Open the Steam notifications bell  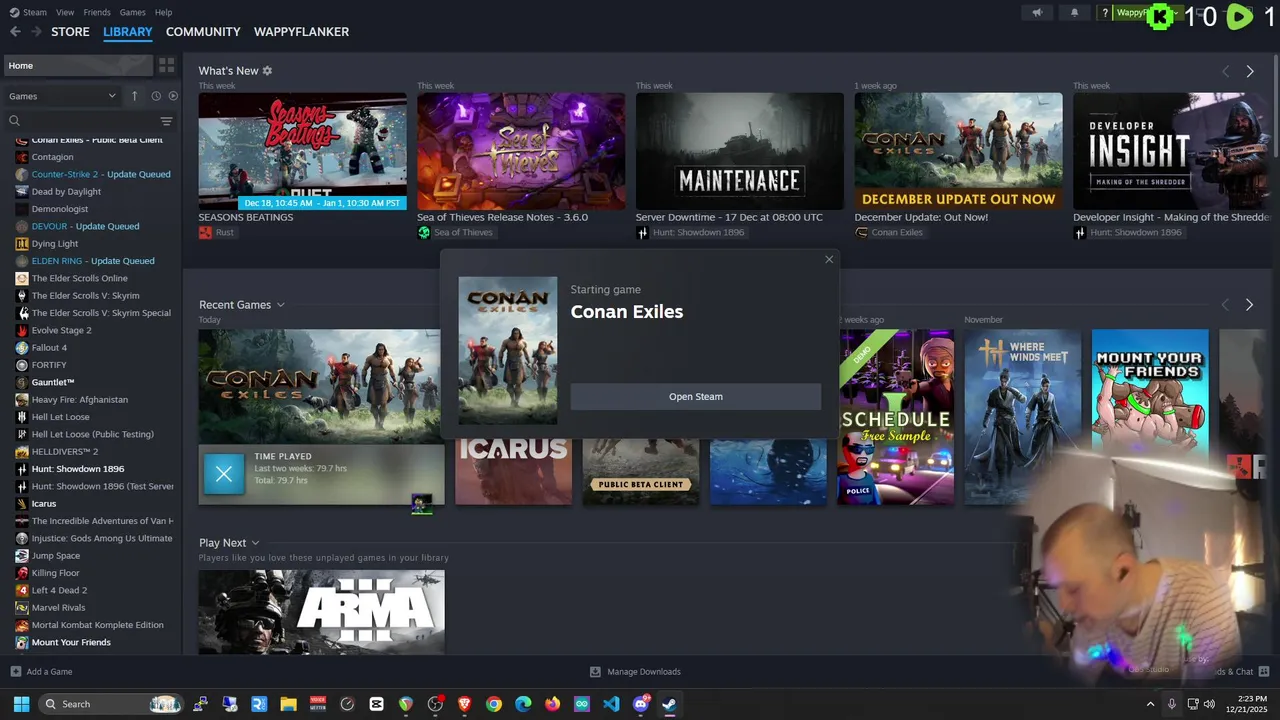1075,13
